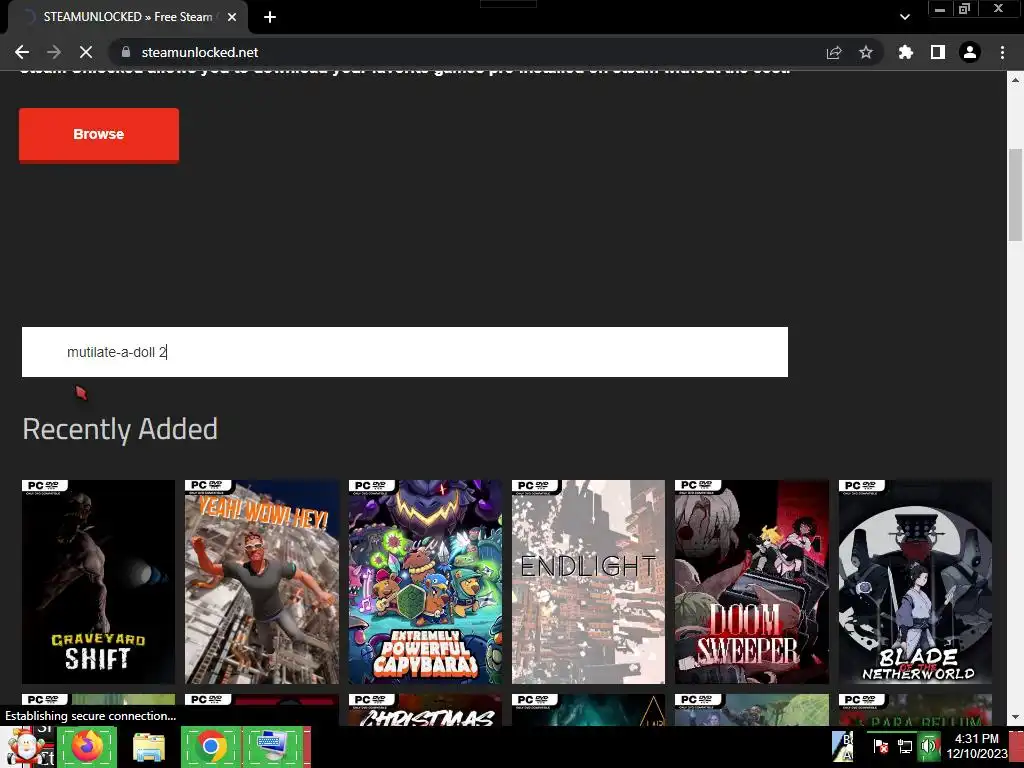Image resolution: width=1024 pixels, height=768 pixels.
Task: Restore down the Chrome window
Action: [964, 9]
